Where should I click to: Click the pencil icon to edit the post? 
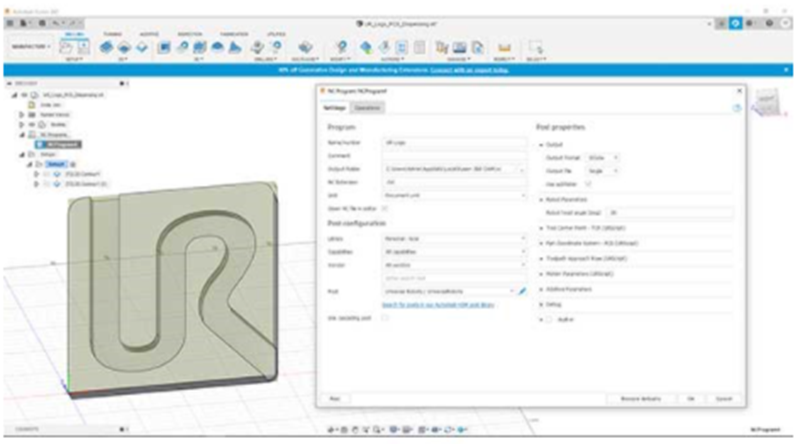coord(522,291)
